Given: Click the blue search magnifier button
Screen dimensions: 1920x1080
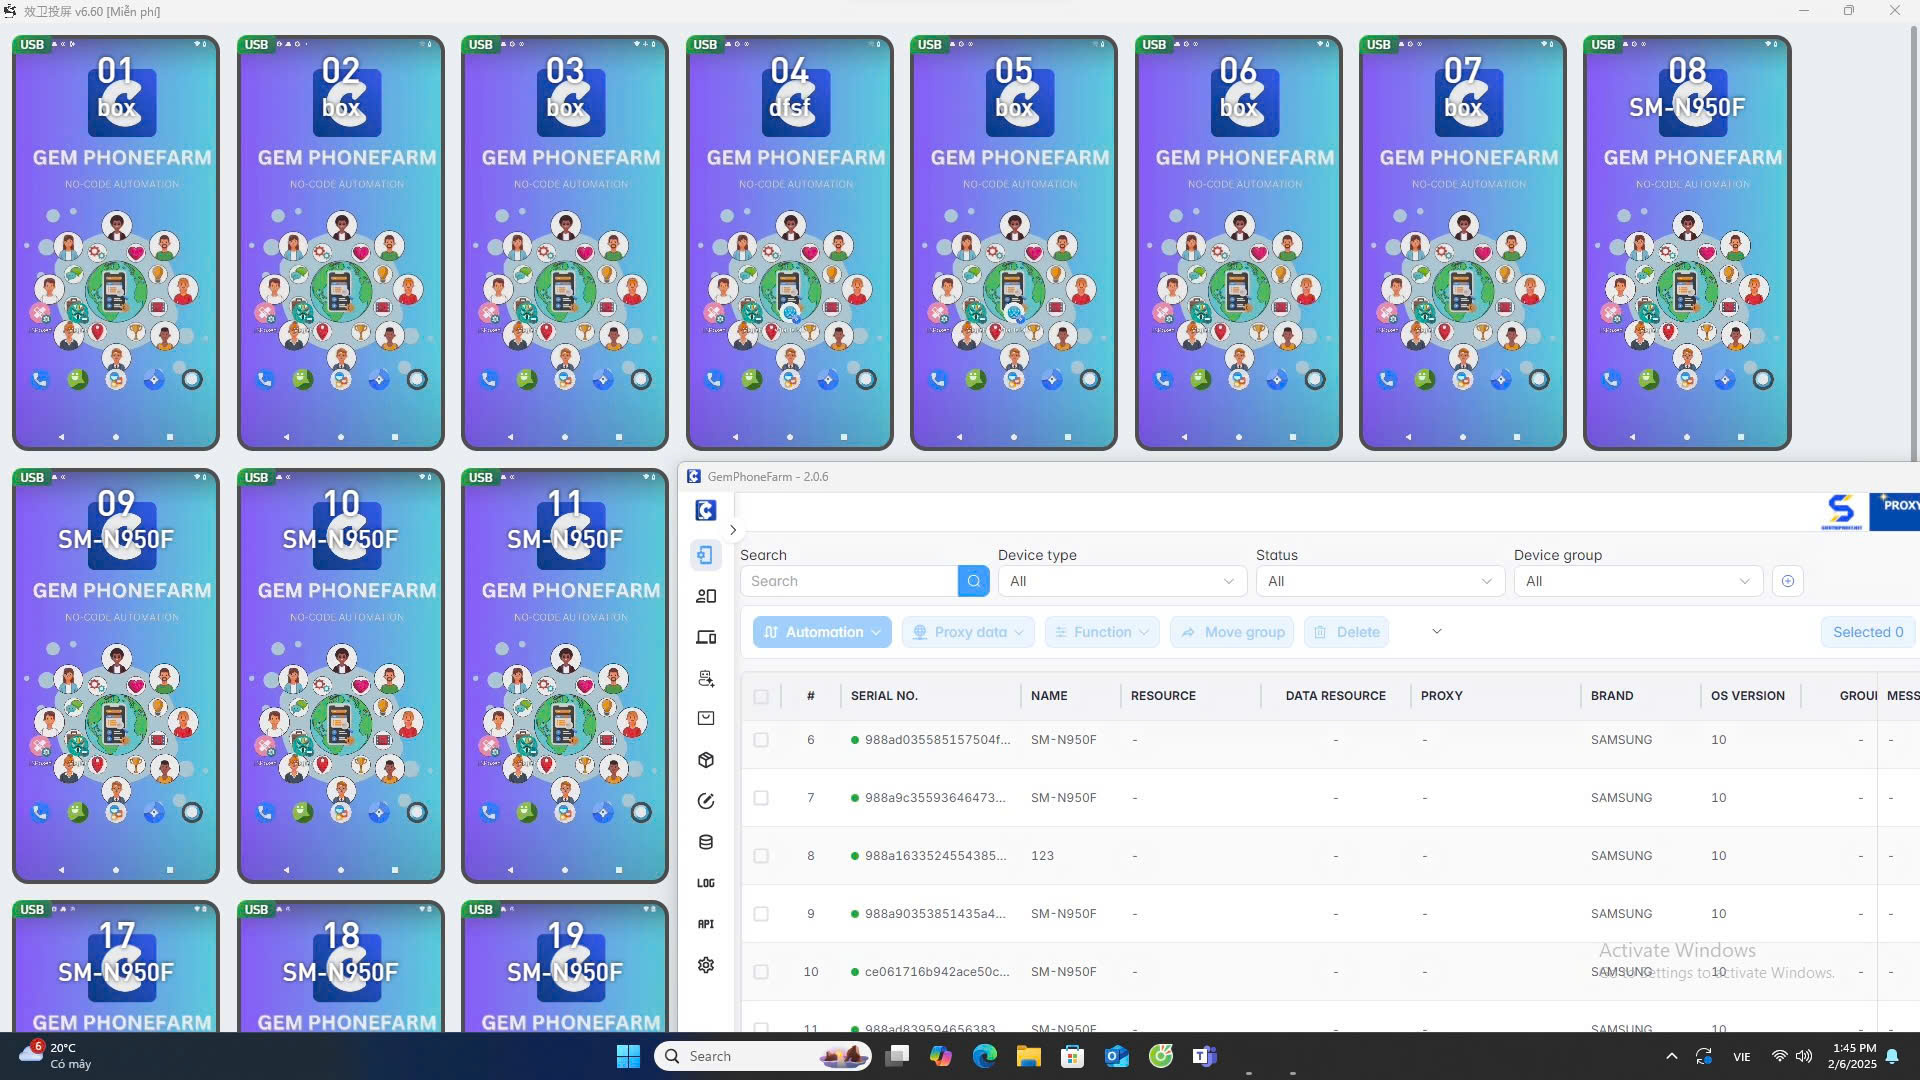Looking at the screenshot, I should pyautogui.click(x=973, y=581).
